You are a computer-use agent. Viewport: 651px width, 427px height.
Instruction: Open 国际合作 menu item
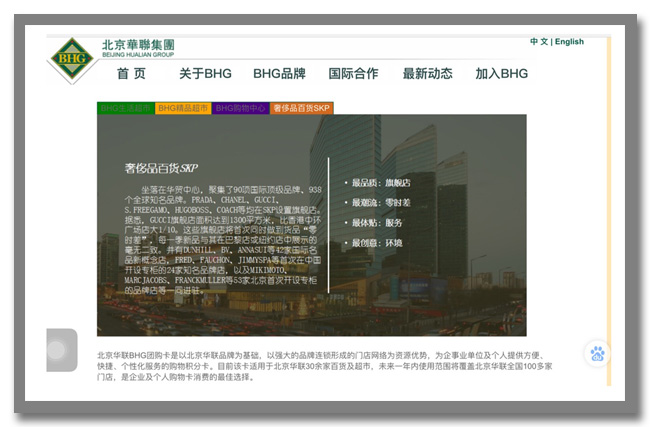[353, 74]
